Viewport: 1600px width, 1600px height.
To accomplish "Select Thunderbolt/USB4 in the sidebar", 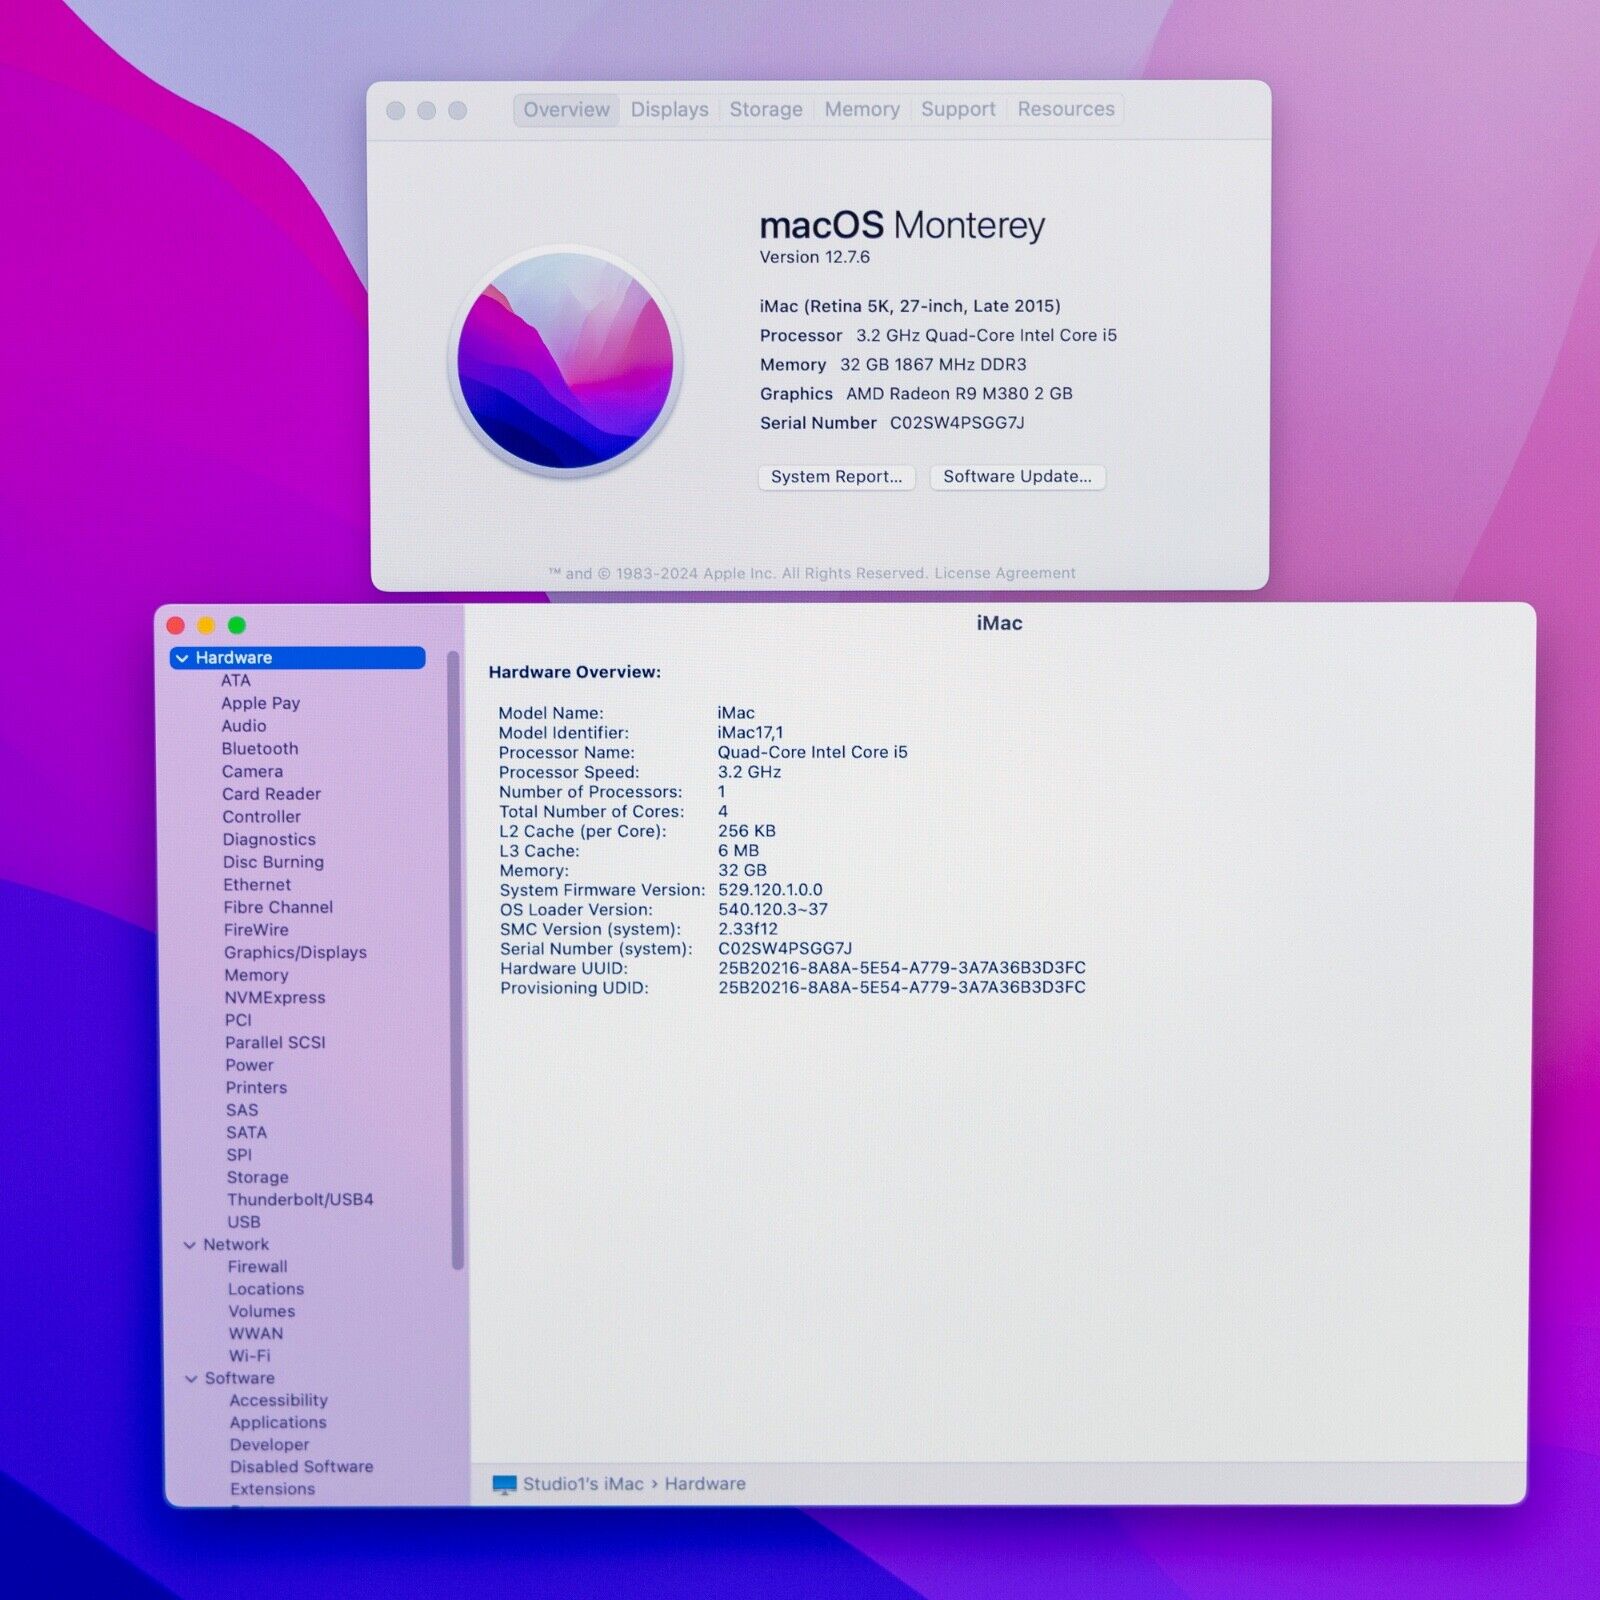I will click(300, 1200).
